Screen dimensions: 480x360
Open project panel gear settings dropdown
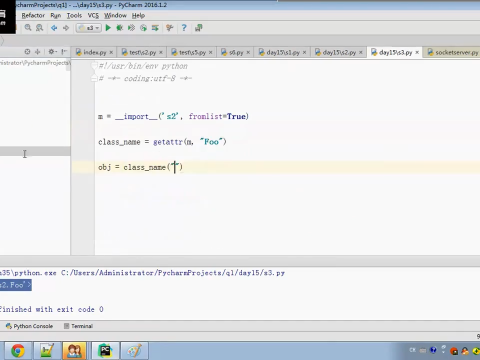pyautogui.click(x=52, y=52)
